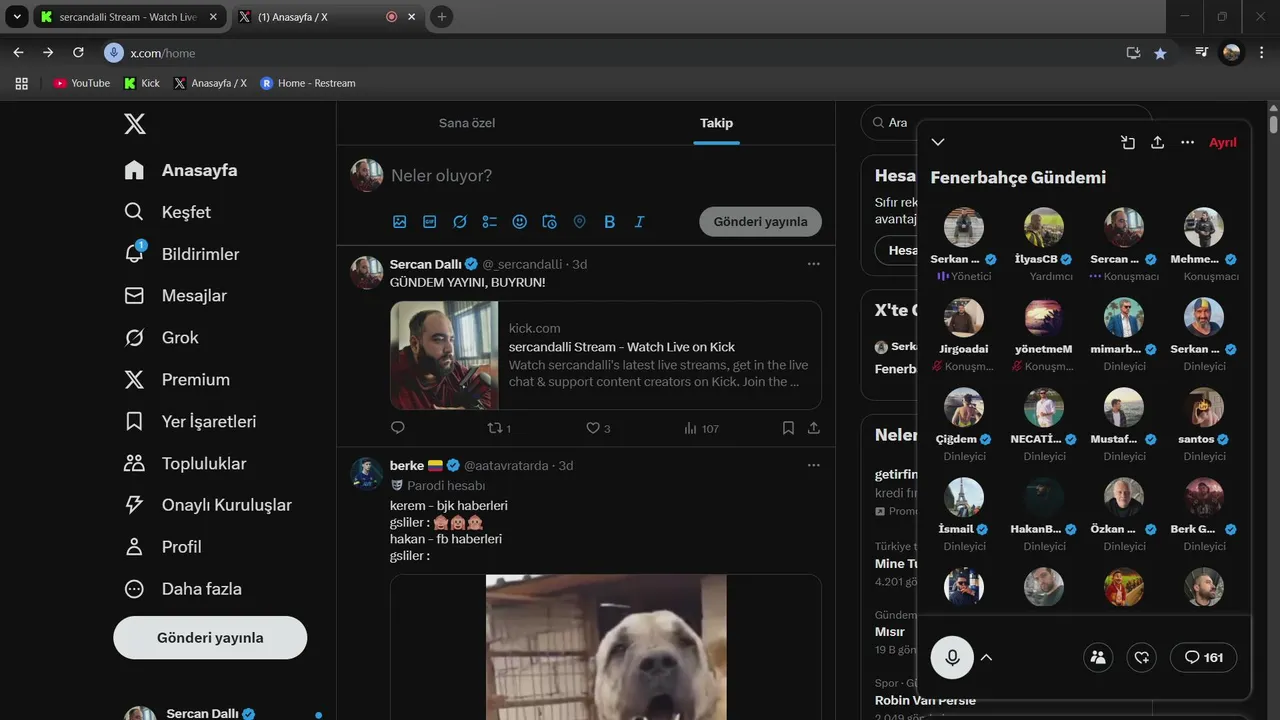Add a poll to the post
Image resolution: width=1280 pixels, height=720 pixels.
(489, 222)
